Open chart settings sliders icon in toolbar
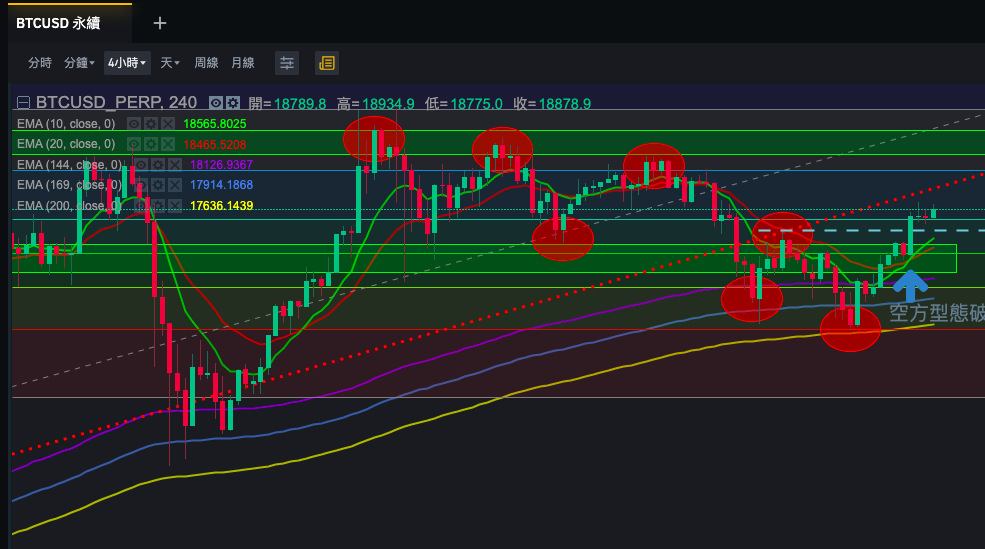 287,63
